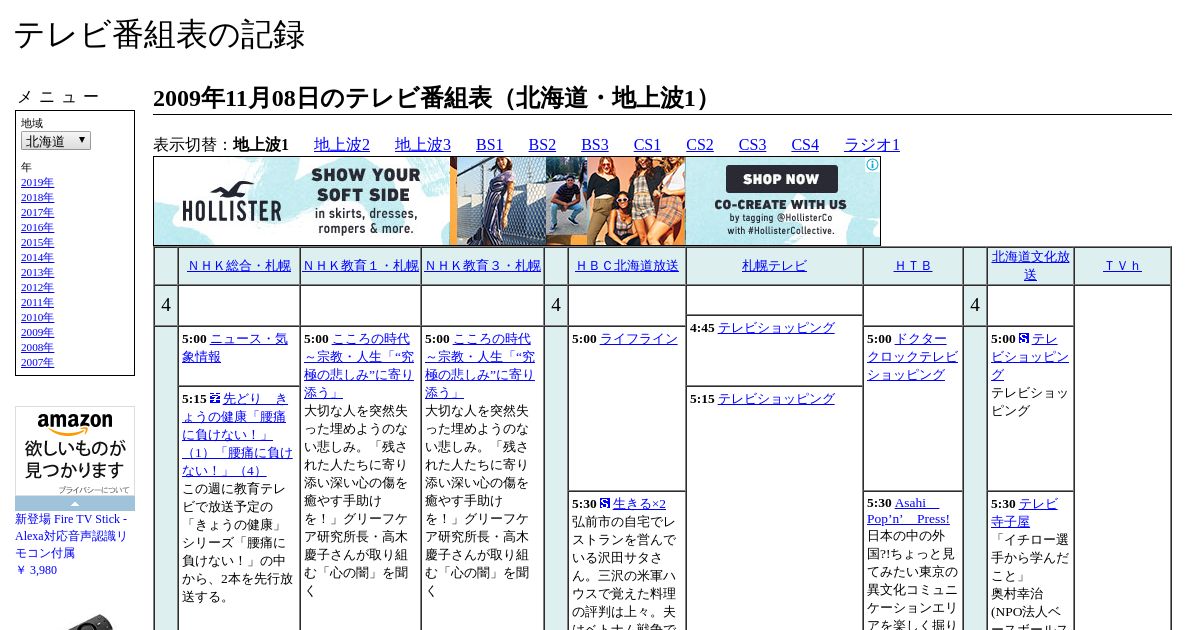Open the 2012年 archive link
Image resolution: width=1200 pixels, height=630 pixels.
(x=37, y=287)
